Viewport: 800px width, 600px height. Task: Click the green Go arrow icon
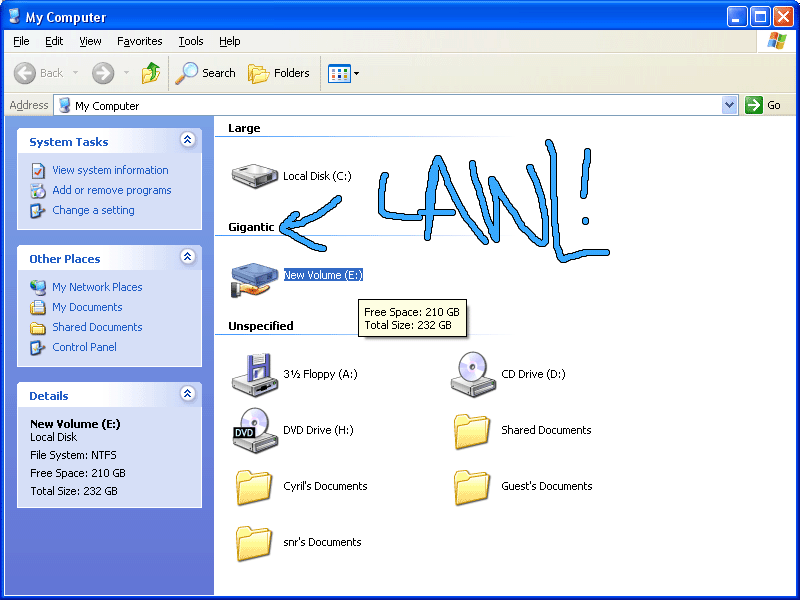pyautogui.click(x=754, y=105)
